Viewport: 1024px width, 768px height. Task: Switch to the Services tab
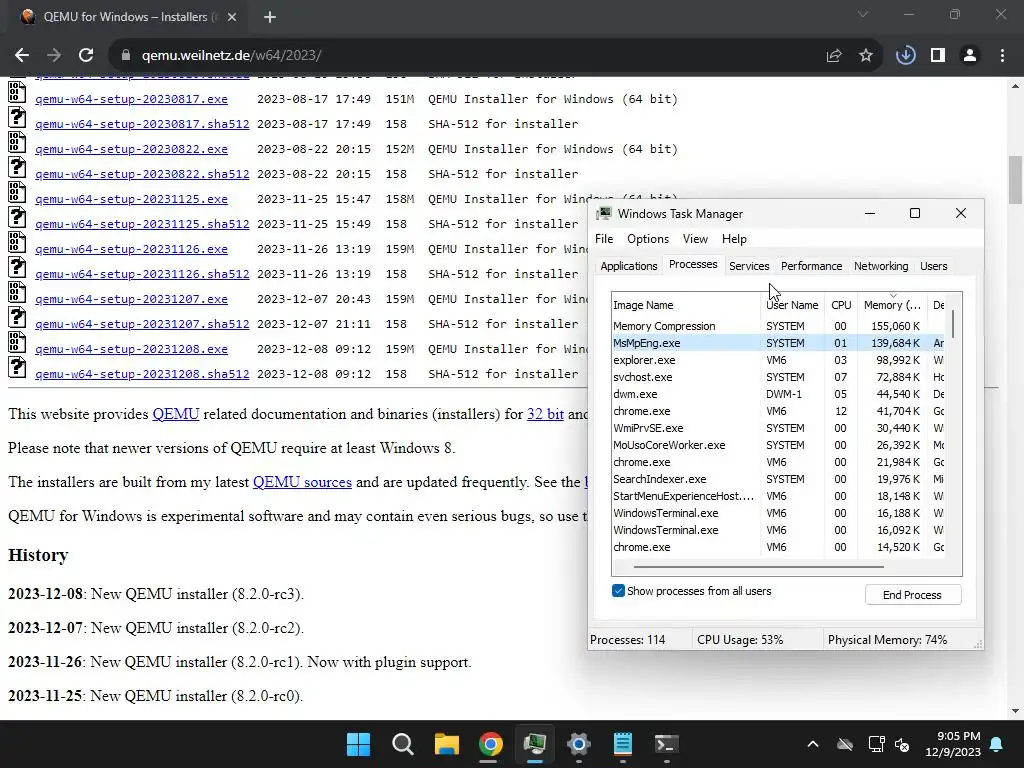click(749, 266)
